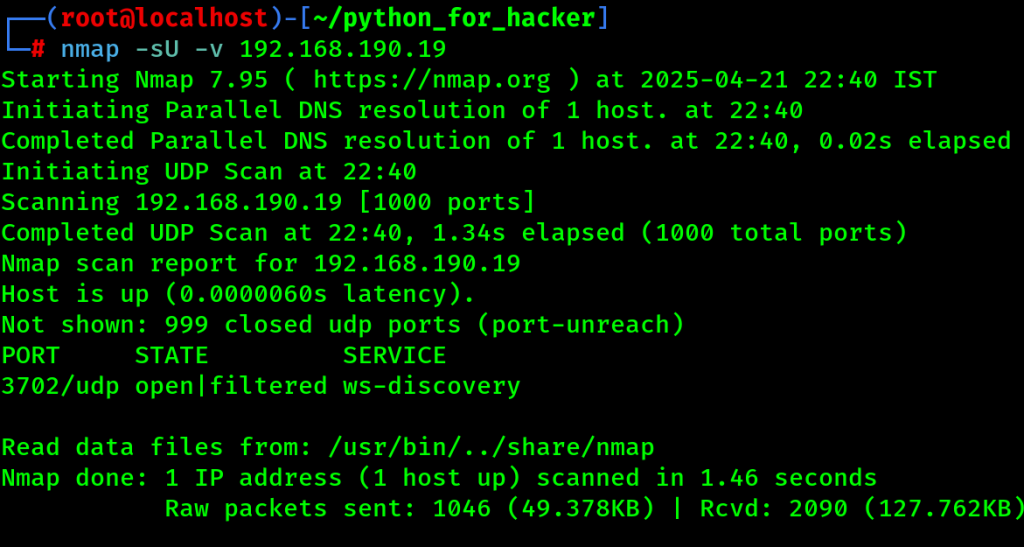Click the SERVICE column header
Viewport: 1024px width, 547px height.
tap(394, 355)
